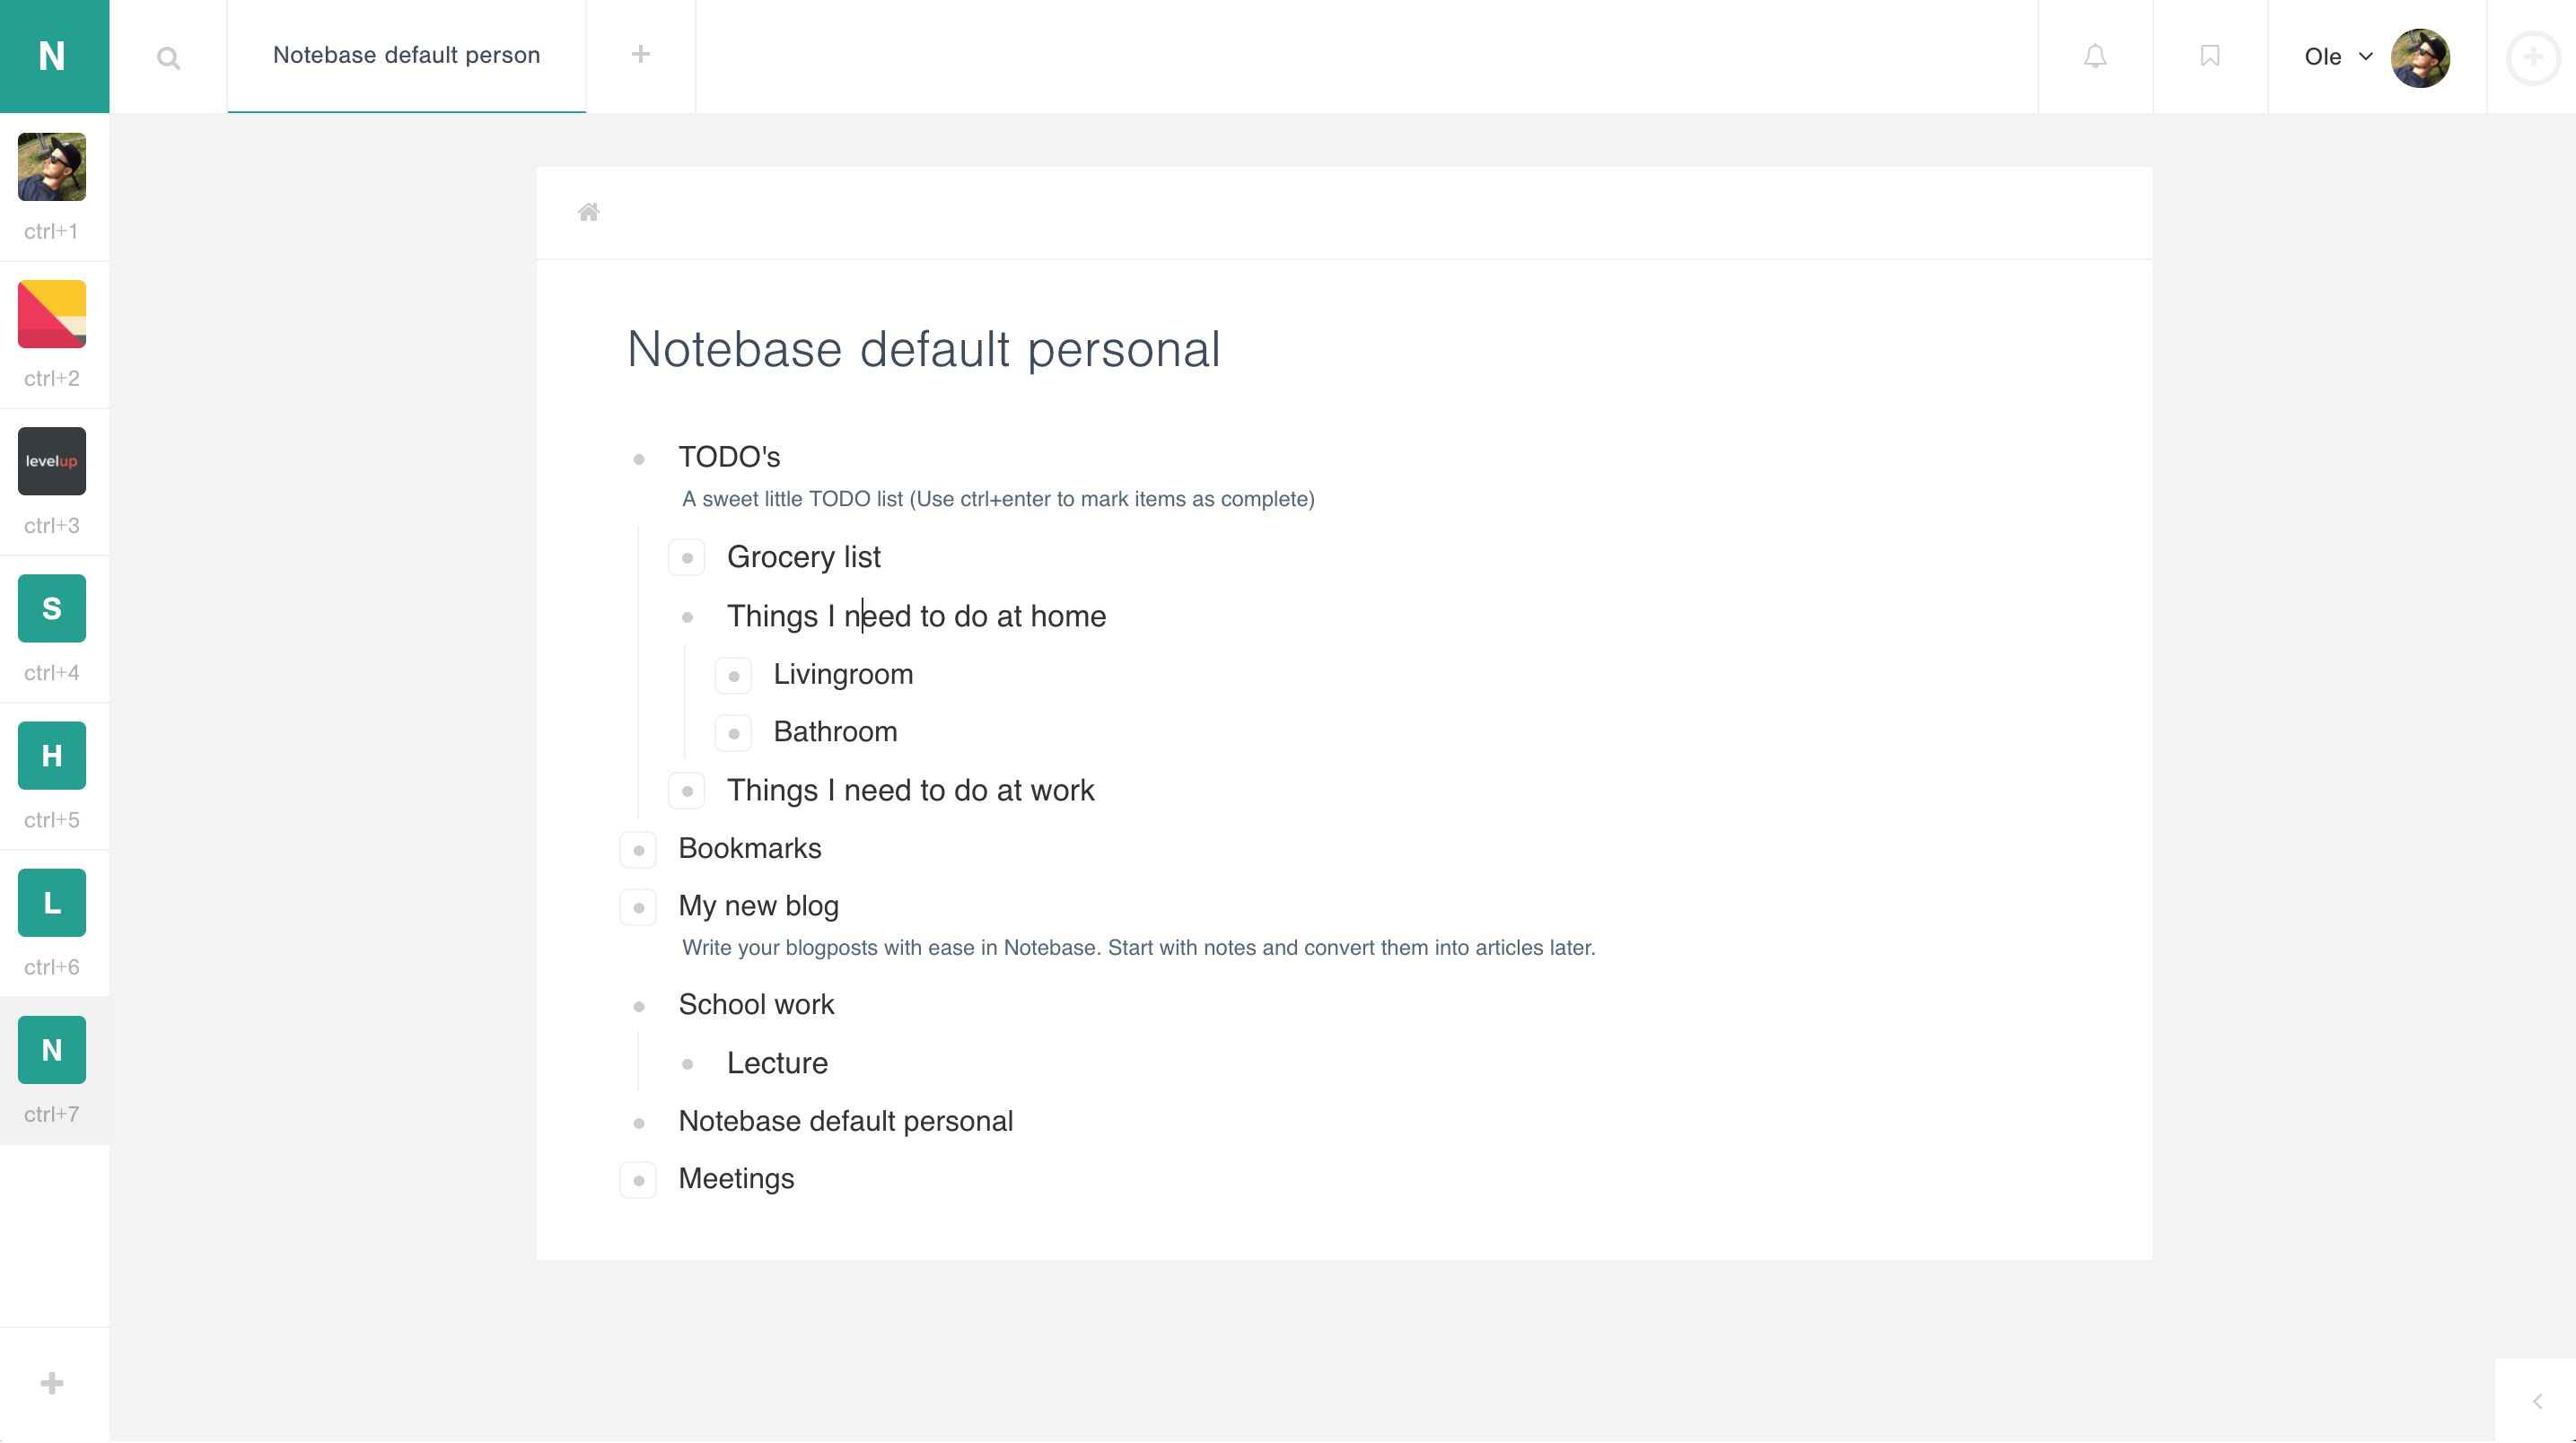Click the circular plus icon top right
This screenshot has height=1443, width=2576.
(x=2532, y=57)
